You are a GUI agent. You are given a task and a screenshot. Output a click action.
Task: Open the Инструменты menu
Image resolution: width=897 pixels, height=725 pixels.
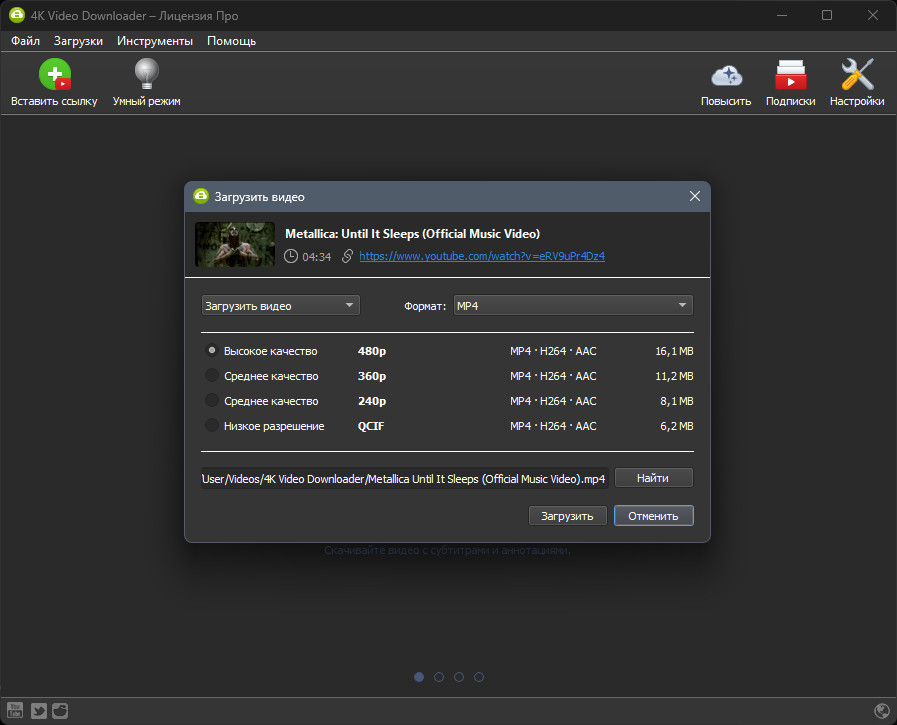click(154, 41)
